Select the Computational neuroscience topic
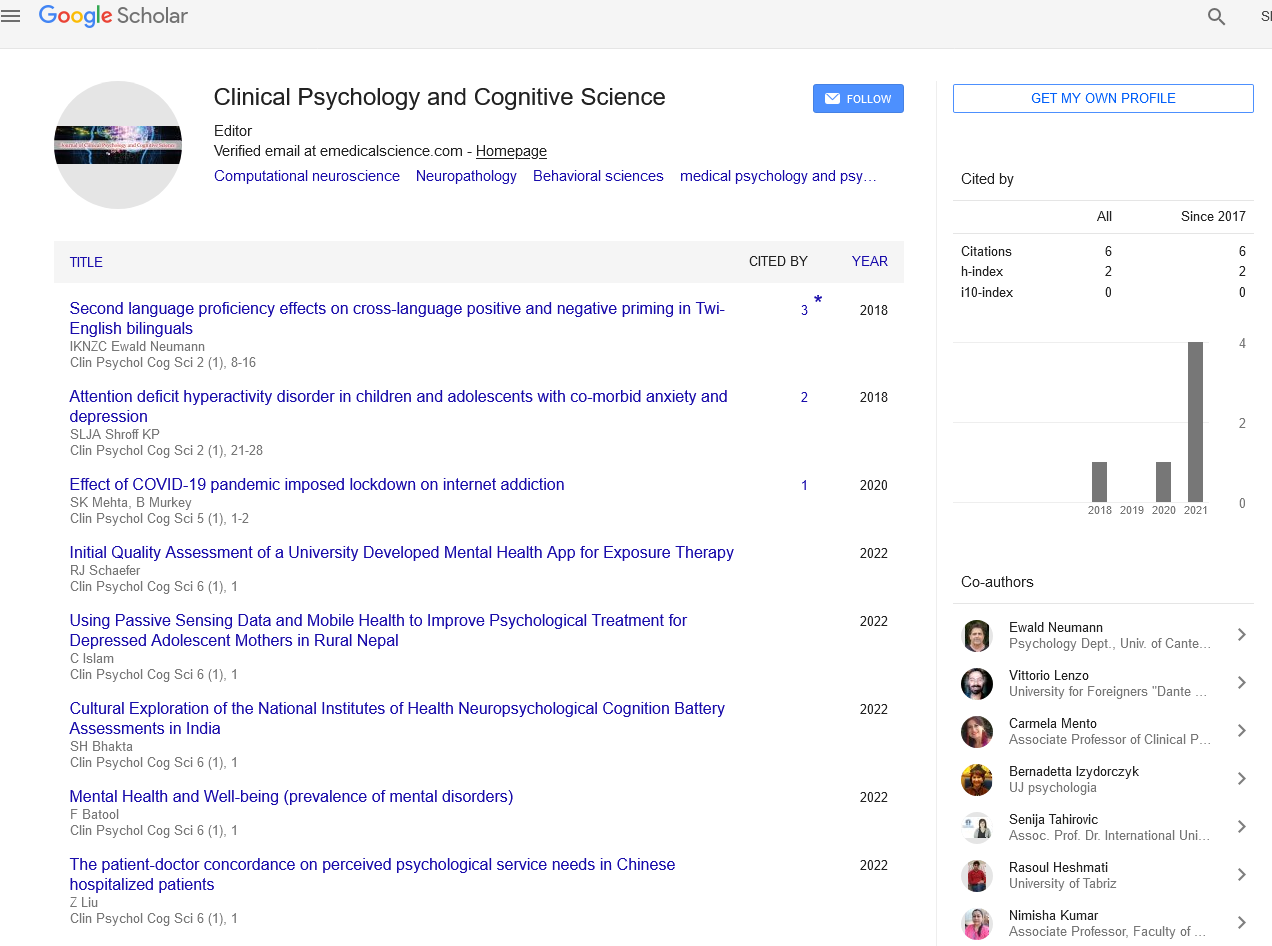Viewport: 1272px width, 946px height. [307, 176]
